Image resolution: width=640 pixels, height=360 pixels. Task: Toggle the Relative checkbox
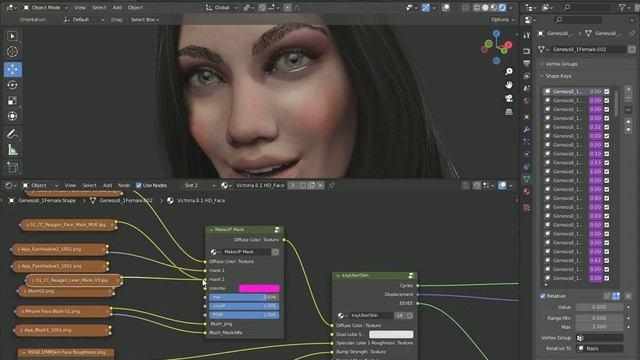(543, 296)
